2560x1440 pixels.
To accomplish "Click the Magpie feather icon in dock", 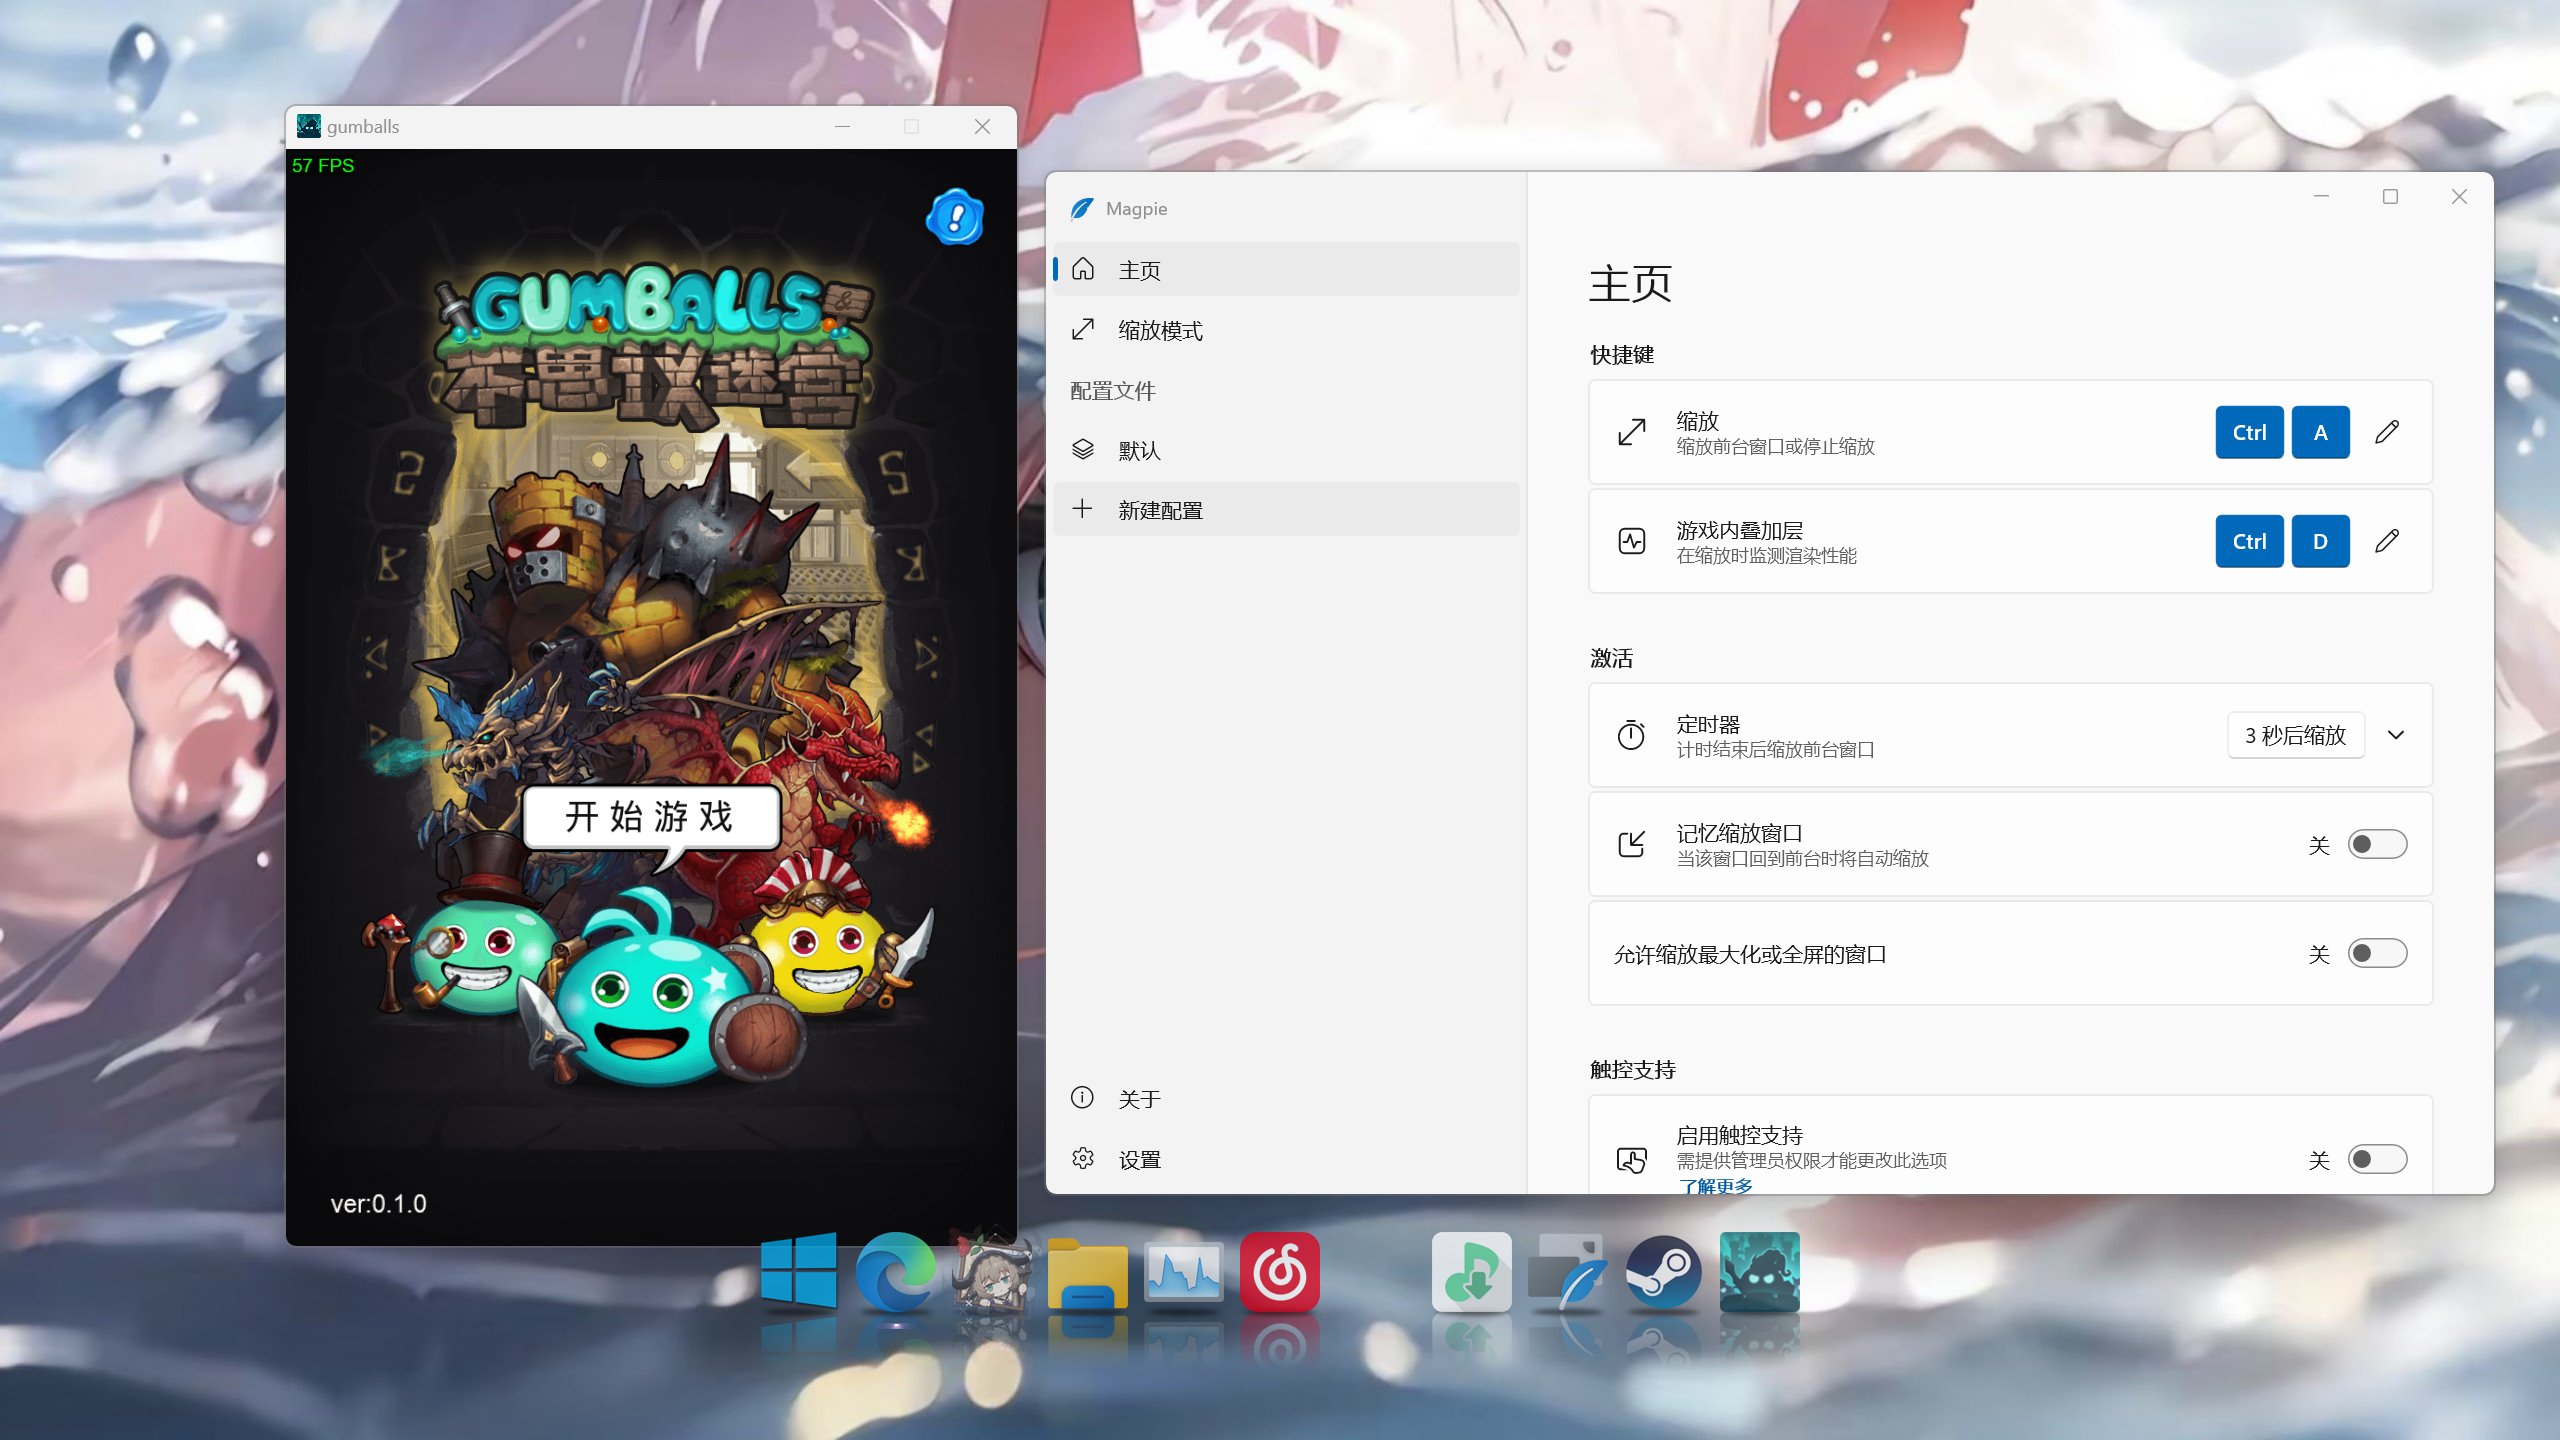I will coord(1568,1272).
